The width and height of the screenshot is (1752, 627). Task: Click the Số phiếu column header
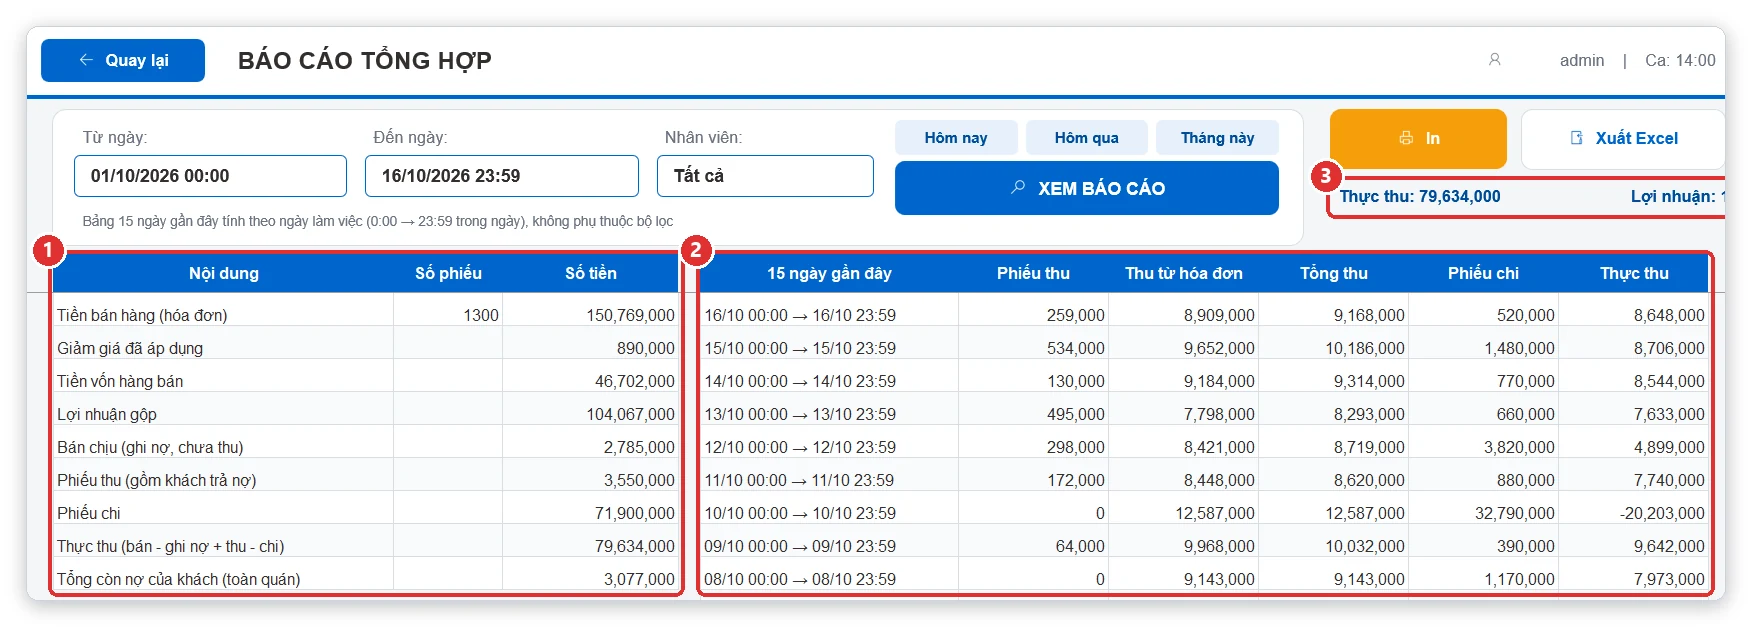448,273
